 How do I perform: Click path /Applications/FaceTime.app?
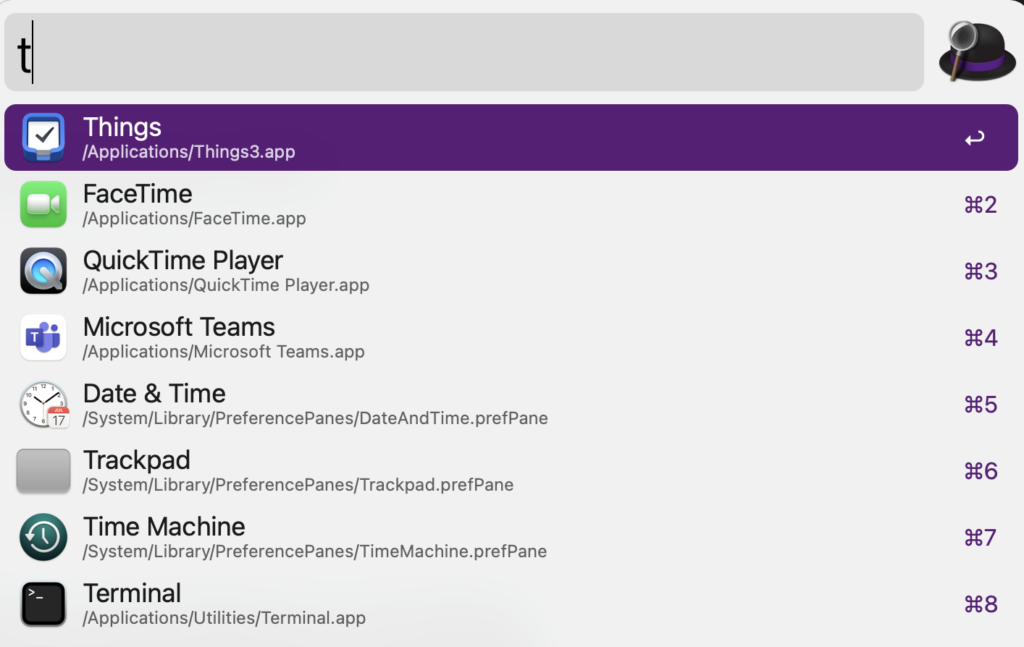tap(194, 219)
